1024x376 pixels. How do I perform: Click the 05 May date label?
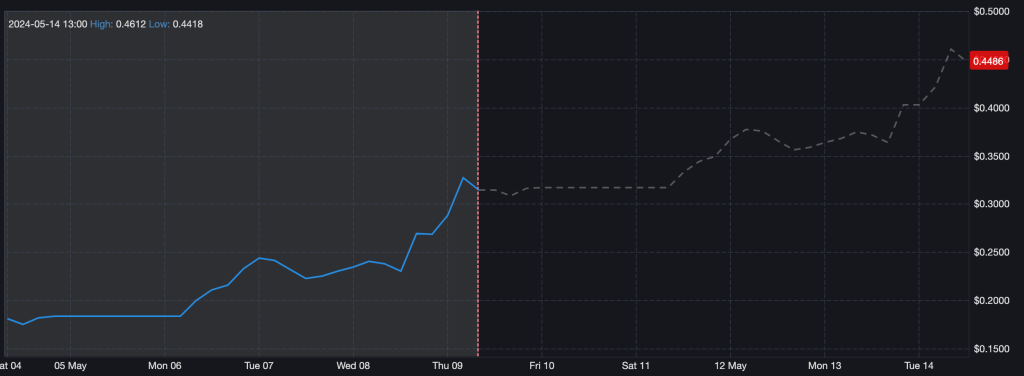[71, 366]
